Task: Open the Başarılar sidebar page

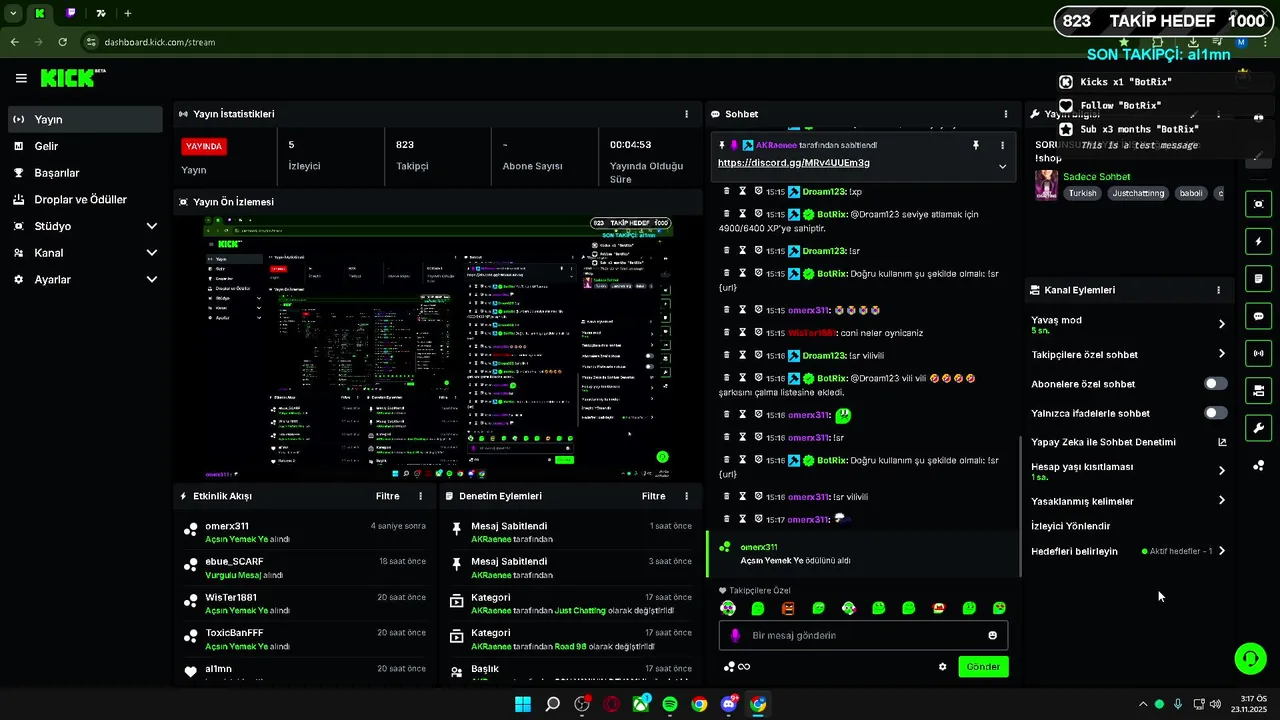Action: (85, 173)
